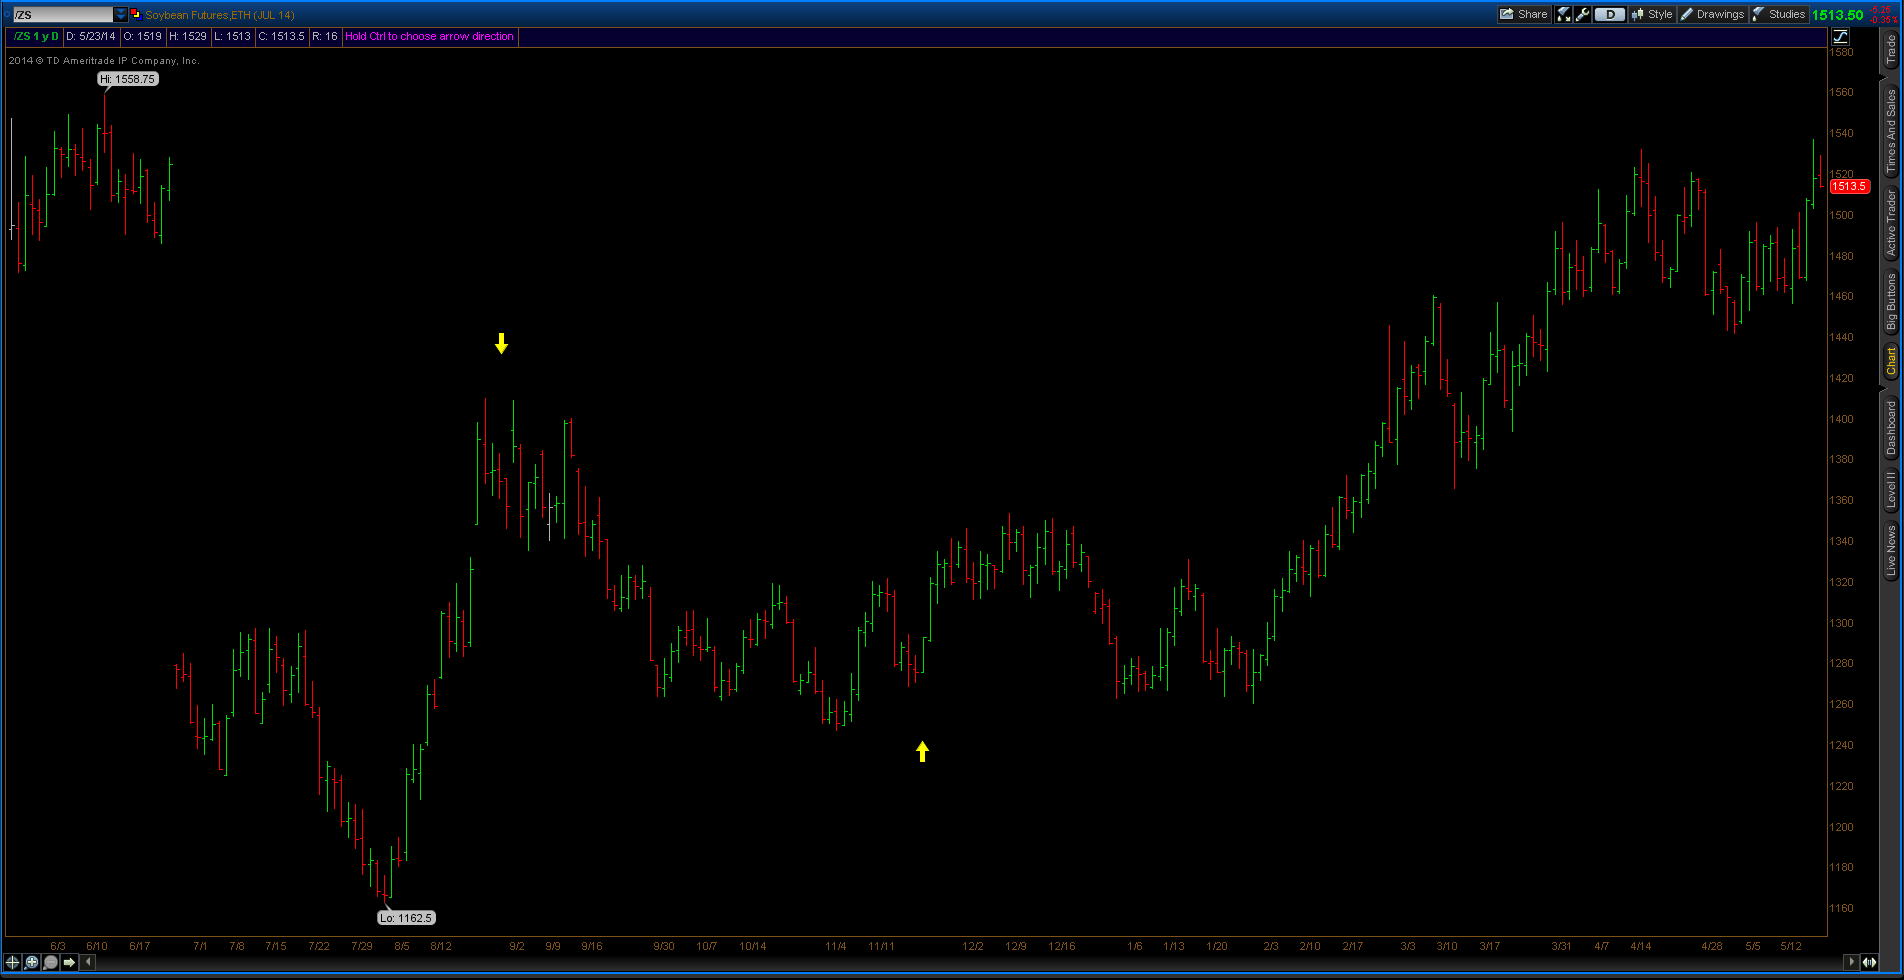Screen dimensions: 1904x980
Task: Click the /ZS symbol input field
Action: click(63, 15)
